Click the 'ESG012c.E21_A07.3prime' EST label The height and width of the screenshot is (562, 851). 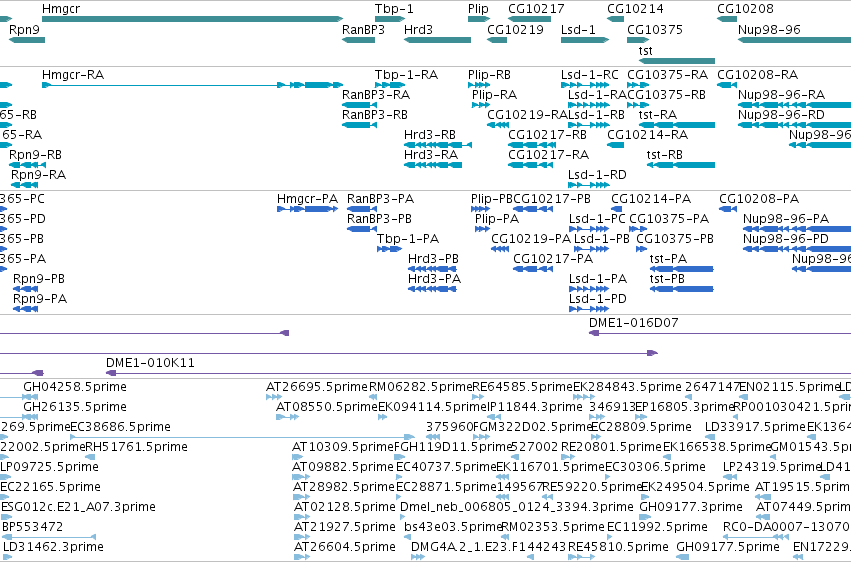pos(78,507)
